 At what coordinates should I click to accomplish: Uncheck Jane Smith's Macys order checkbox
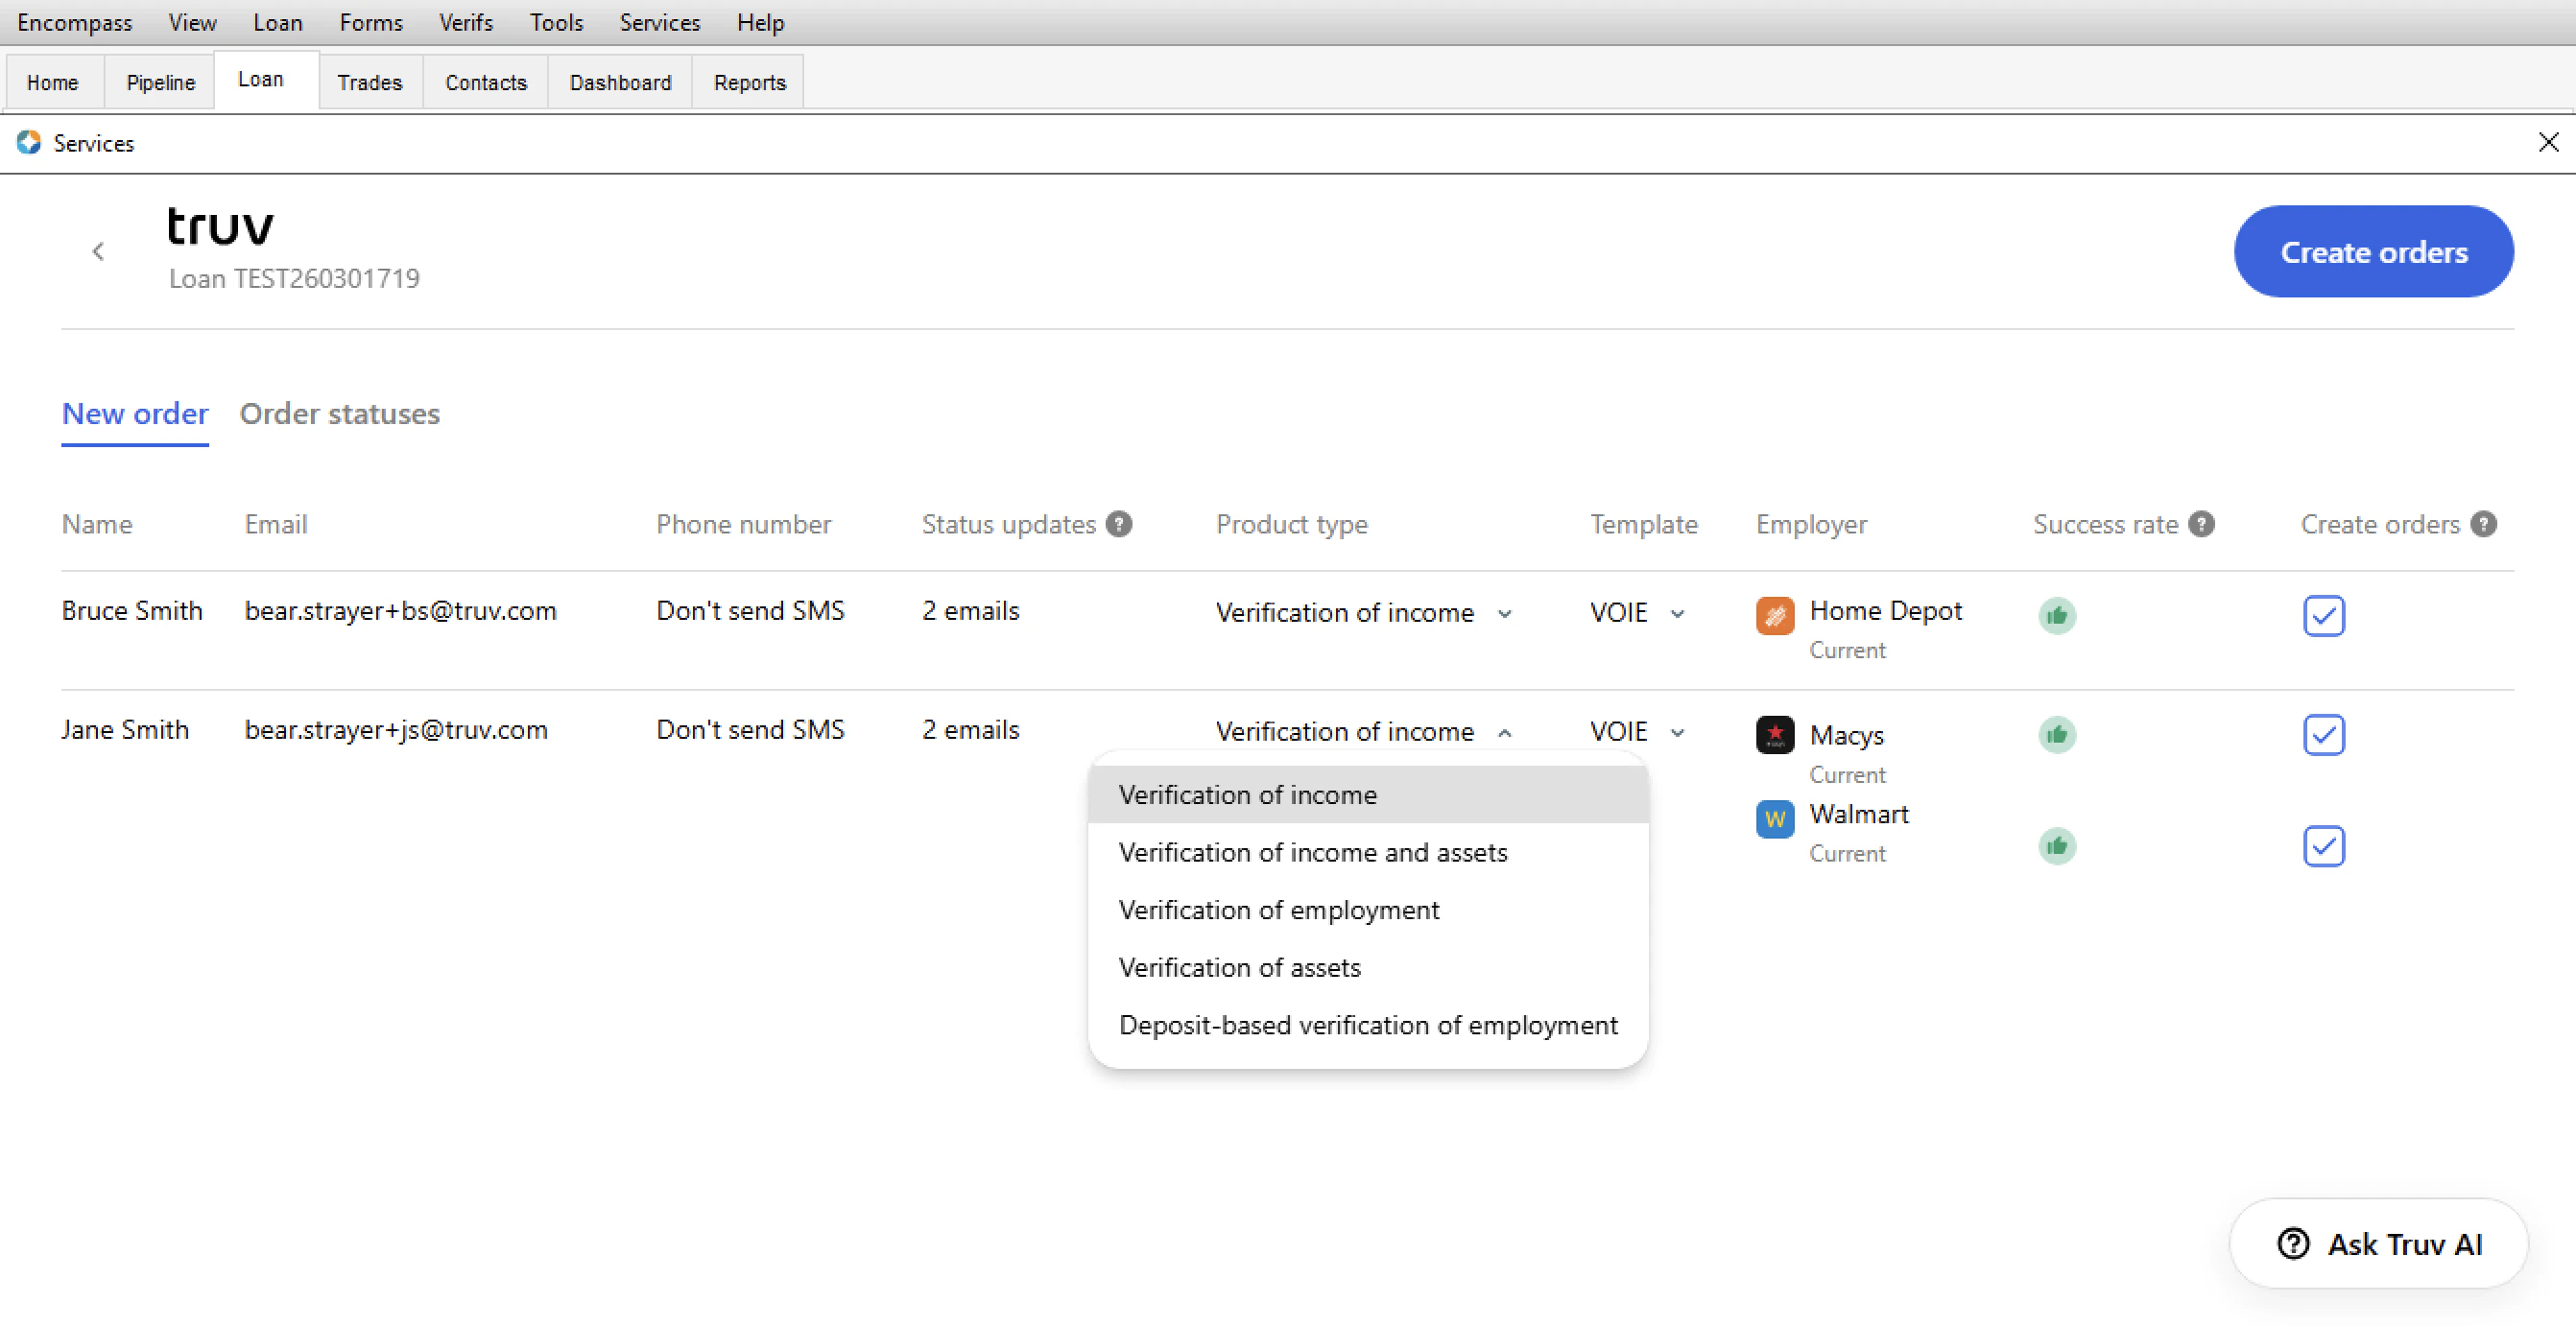2324,735
